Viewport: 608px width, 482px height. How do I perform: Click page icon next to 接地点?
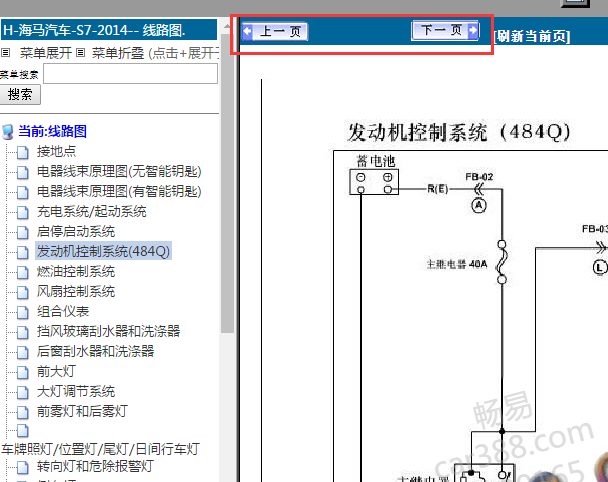click(23, 153)
